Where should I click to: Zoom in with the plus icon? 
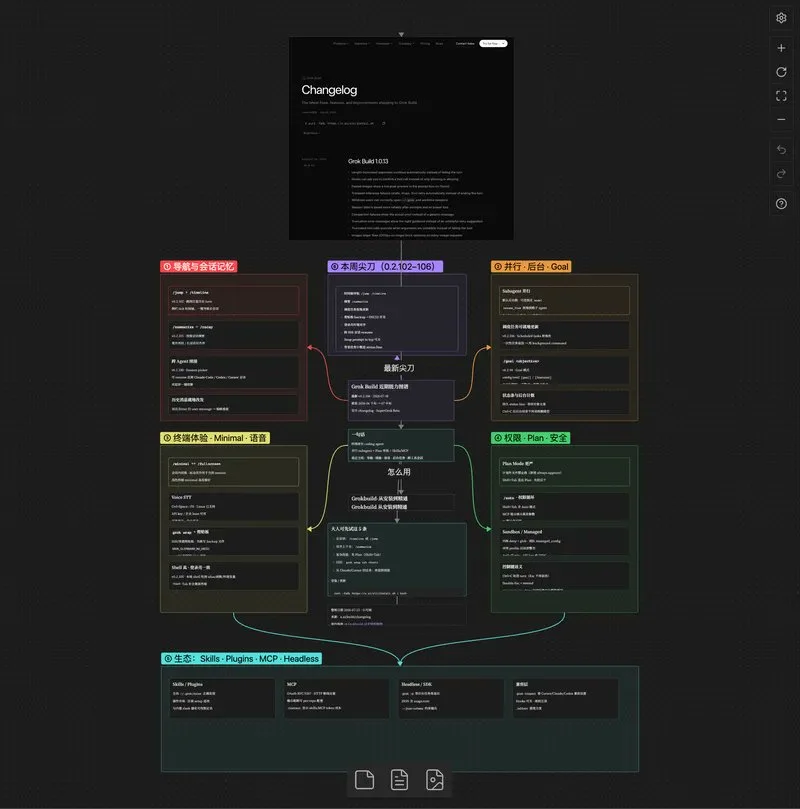click(781, 48)
